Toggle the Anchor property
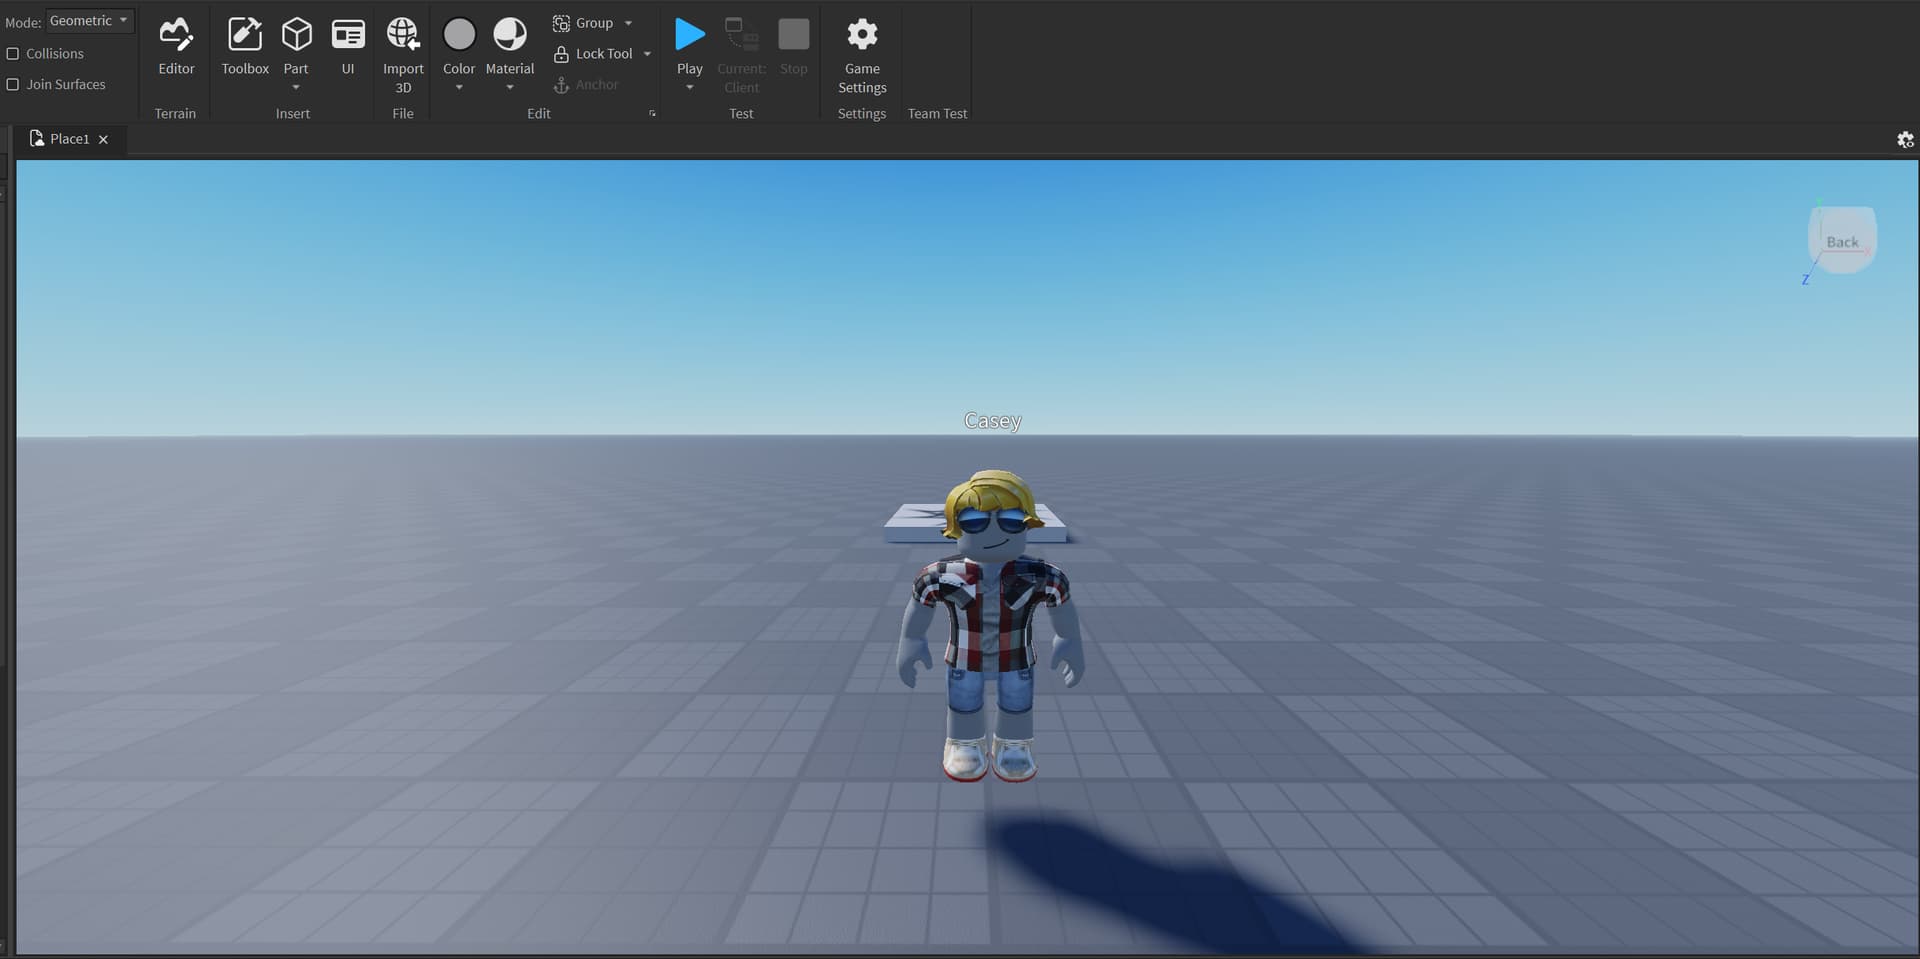This screenshot has height=959, width=1920. coord(588,85)
